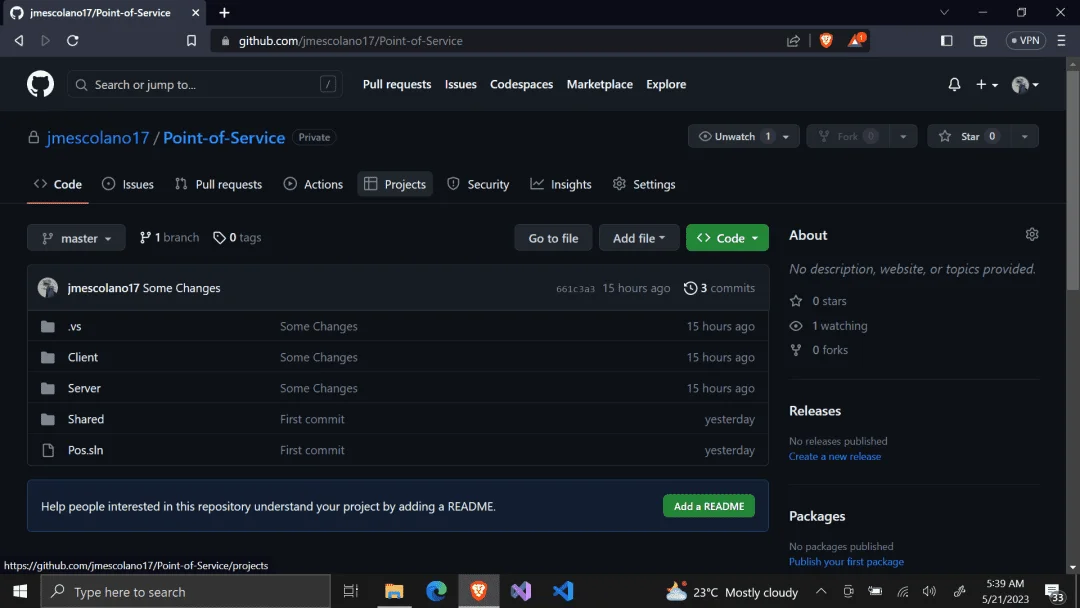Switch to the Code tab

coord(58,184)
